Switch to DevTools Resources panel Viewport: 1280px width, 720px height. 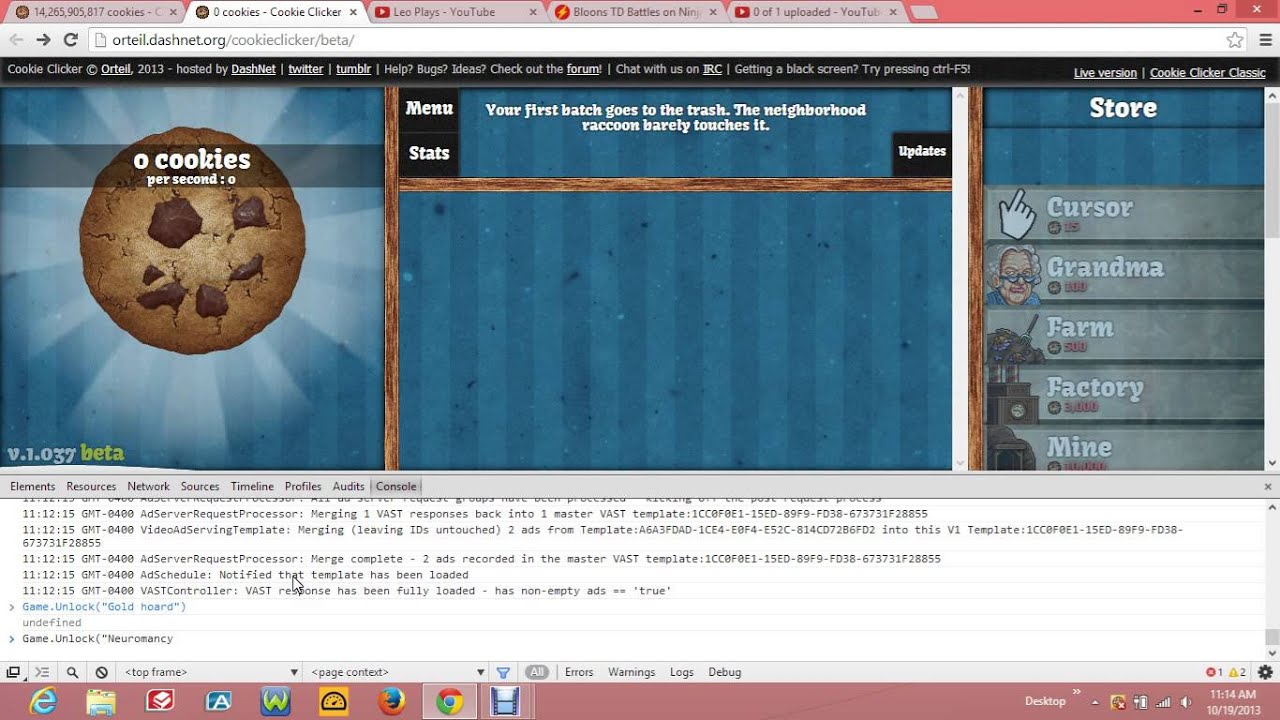pyautogui.click(x=91, y=487)
